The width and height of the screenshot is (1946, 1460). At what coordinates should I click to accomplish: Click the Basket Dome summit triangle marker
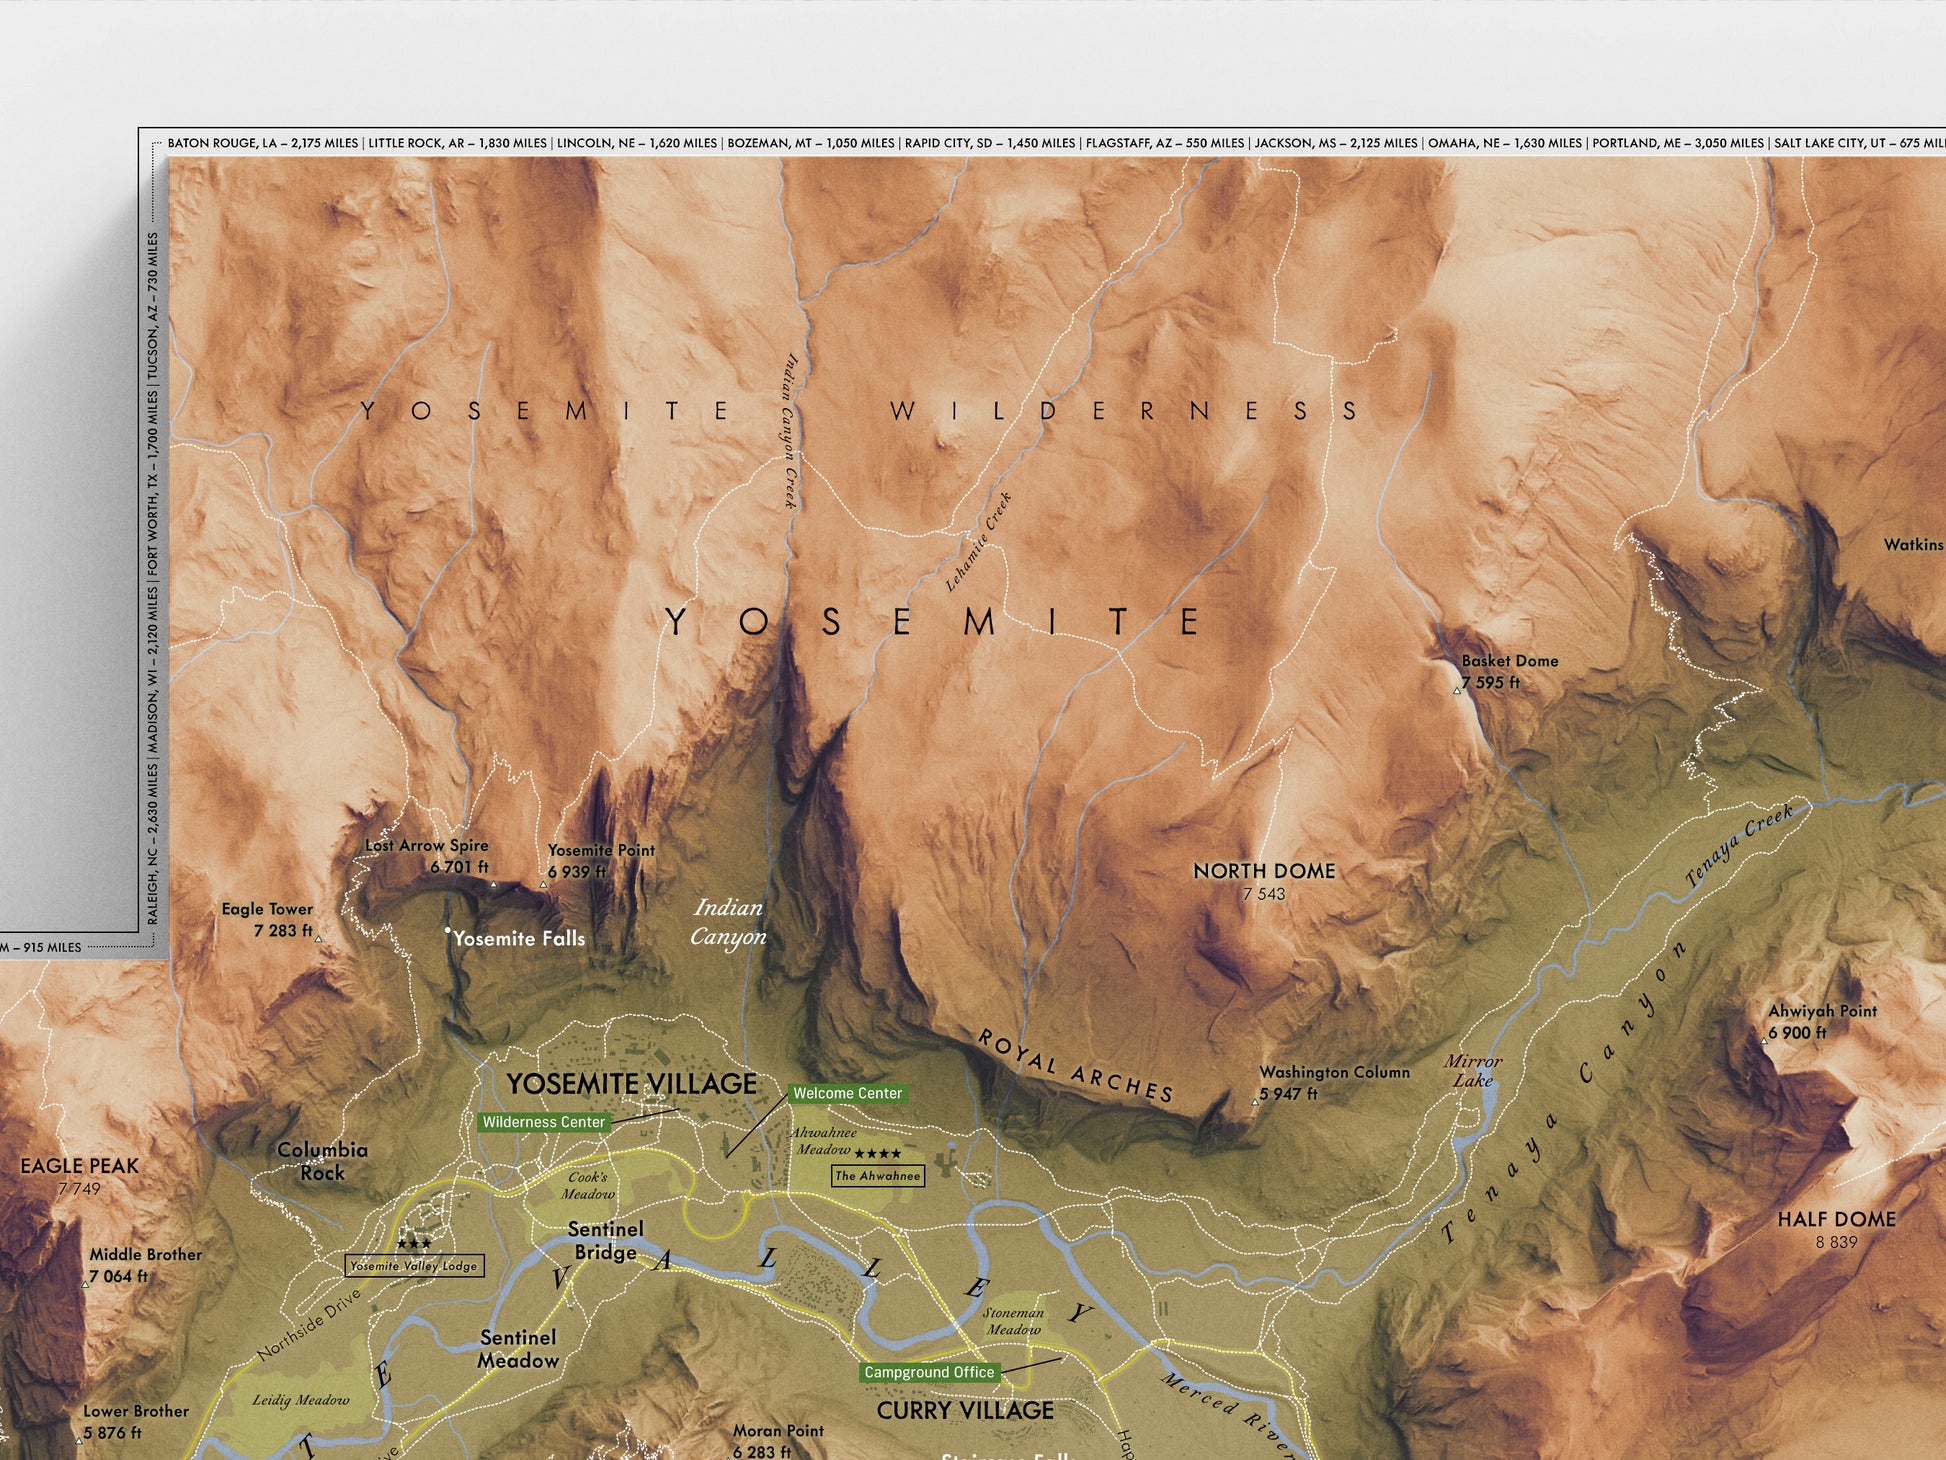click(x=1457, y=690)
